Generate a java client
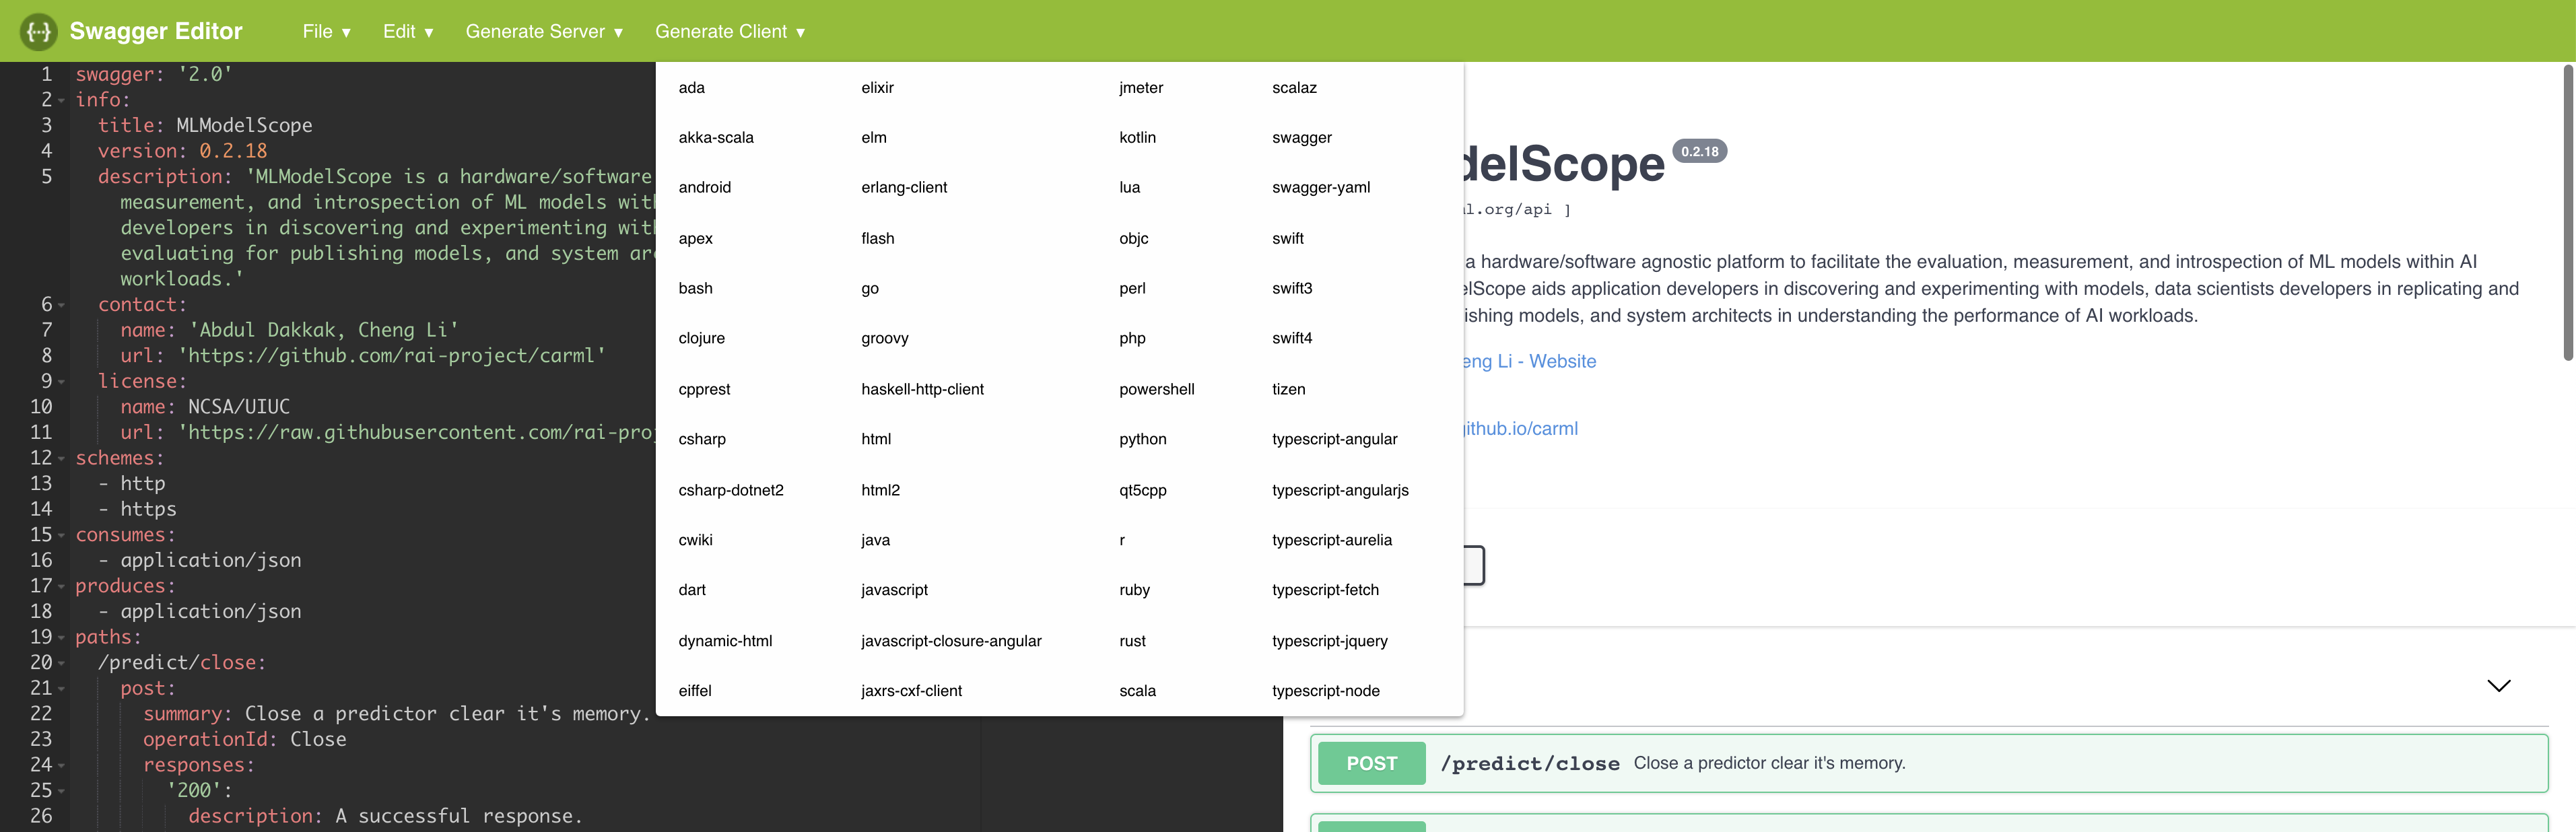The height and width of the screenshot is (832, 2576). pyautogui.click(x=875, y=541)
